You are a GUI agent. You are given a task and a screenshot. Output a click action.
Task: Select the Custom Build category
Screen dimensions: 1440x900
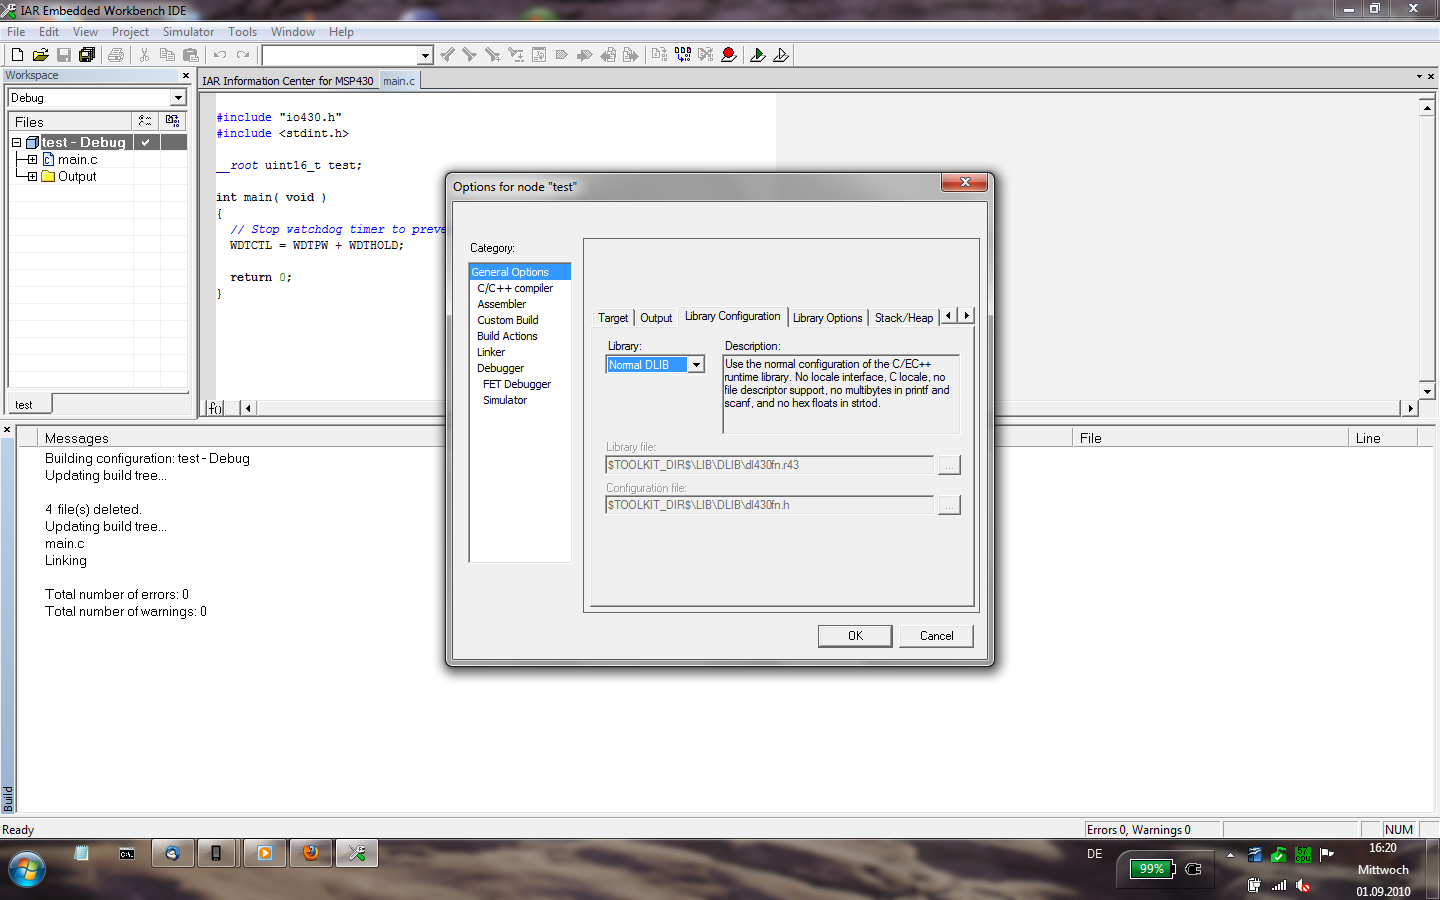coord(508,320)
